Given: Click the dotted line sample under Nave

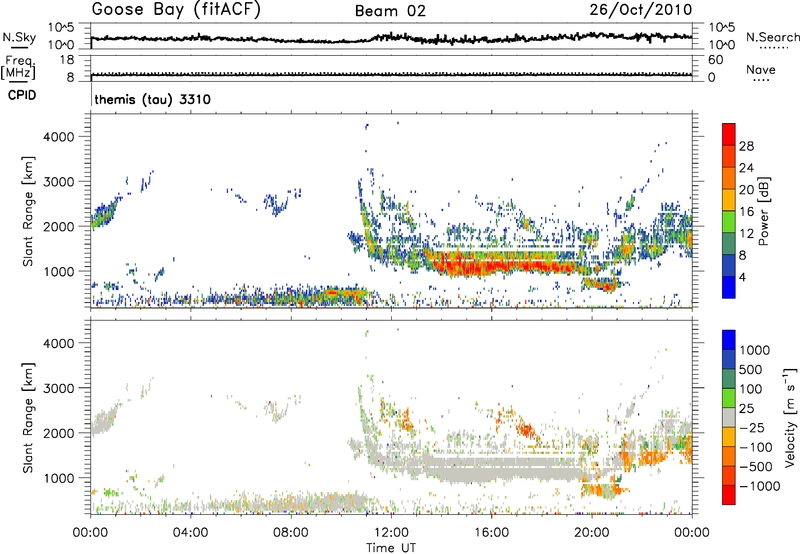Looking at the screenshot, I should click(761, 81).
